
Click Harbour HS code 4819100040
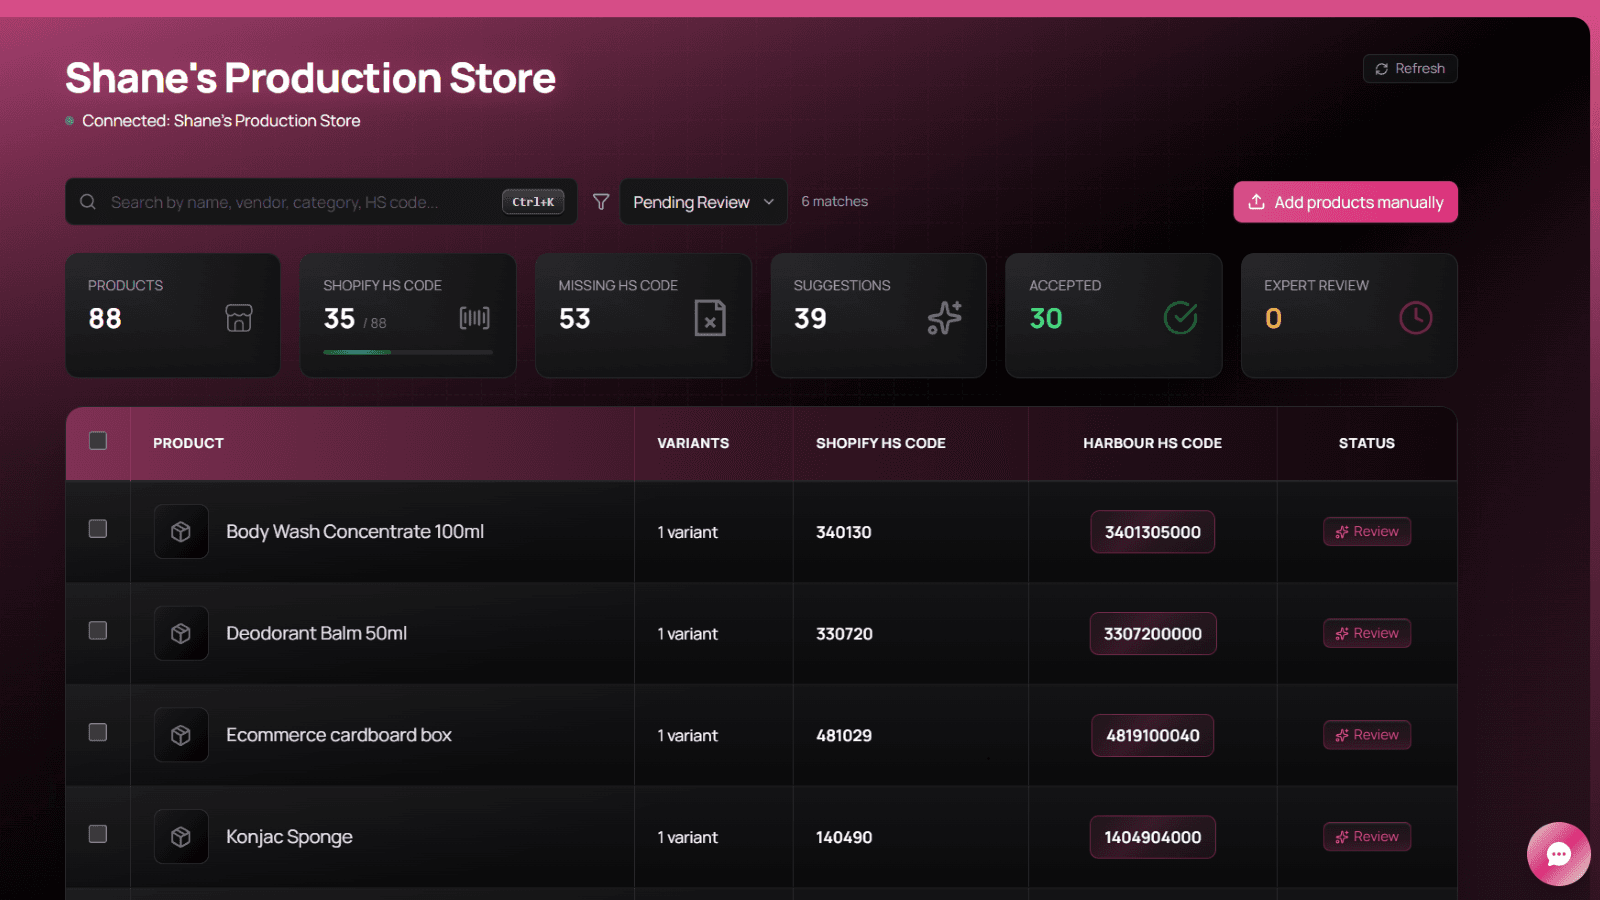coord(1153,735)
